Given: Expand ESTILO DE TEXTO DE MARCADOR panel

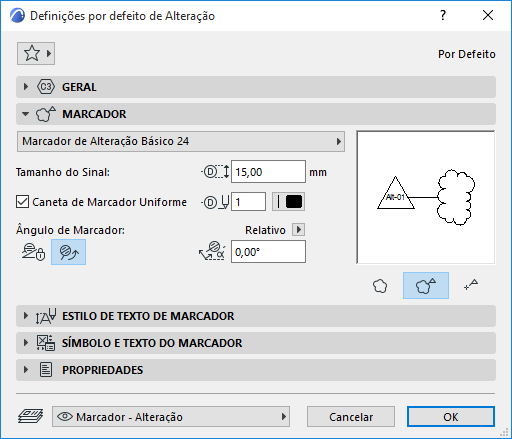Looking at the screenshot, I should point(256,316).
